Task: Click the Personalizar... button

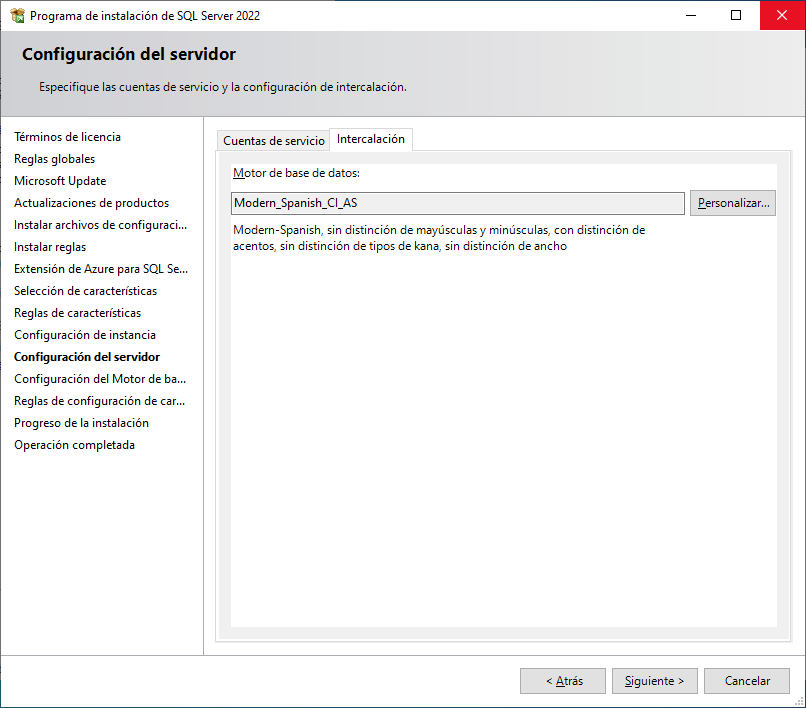Action: 732,203
